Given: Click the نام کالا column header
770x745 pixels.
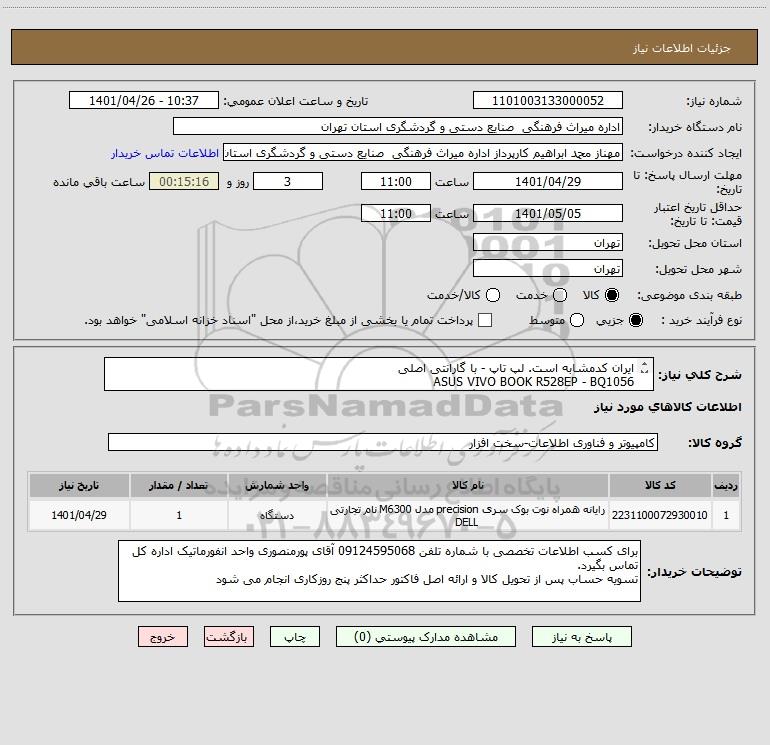Looking at the screenshot, I should tap(468, 485).
